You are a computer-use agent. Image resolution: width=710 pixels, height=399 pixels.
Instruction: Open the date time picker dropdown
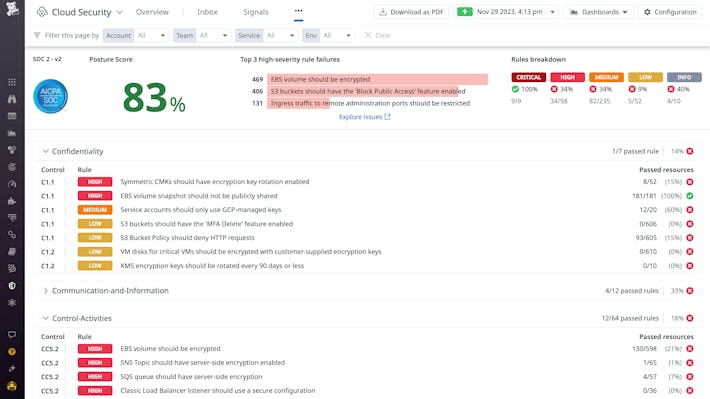[506, 12]
